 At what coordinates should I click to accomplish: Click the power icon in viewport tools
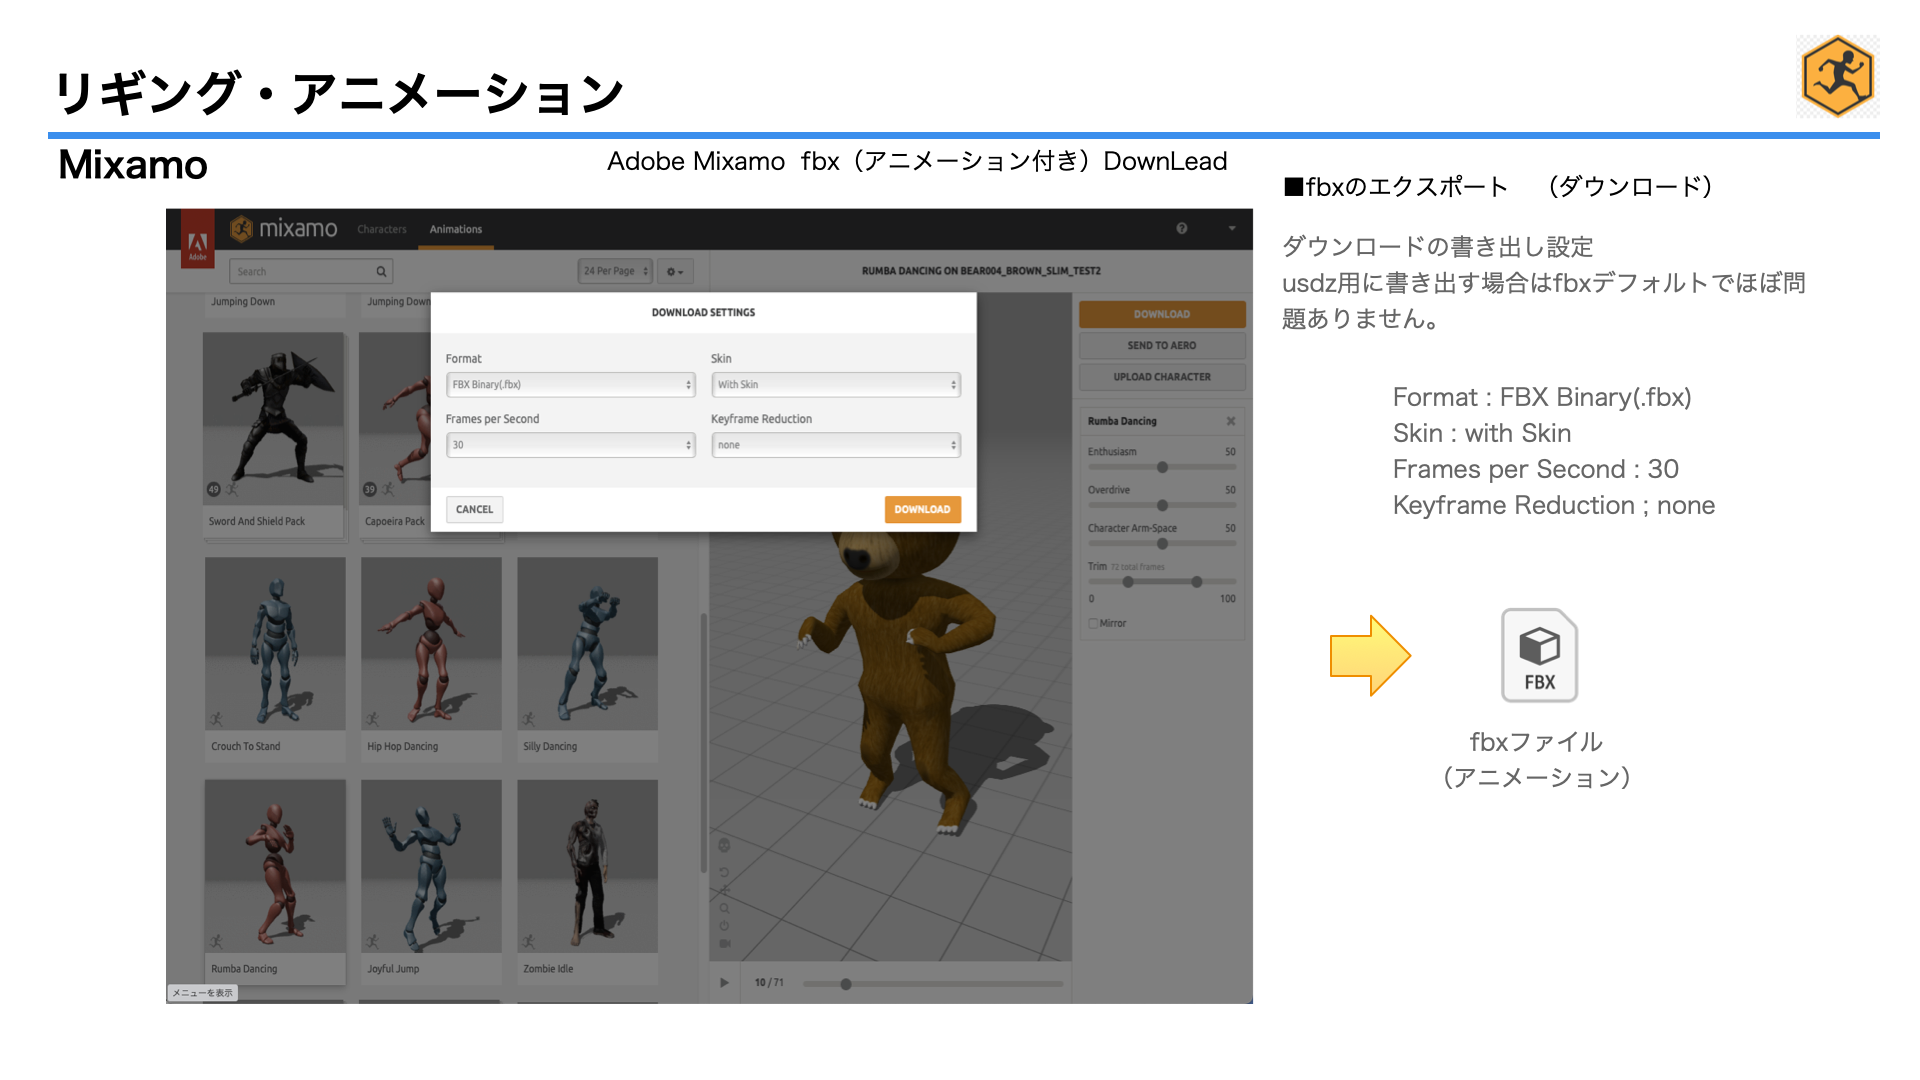(x=724, y=926)
